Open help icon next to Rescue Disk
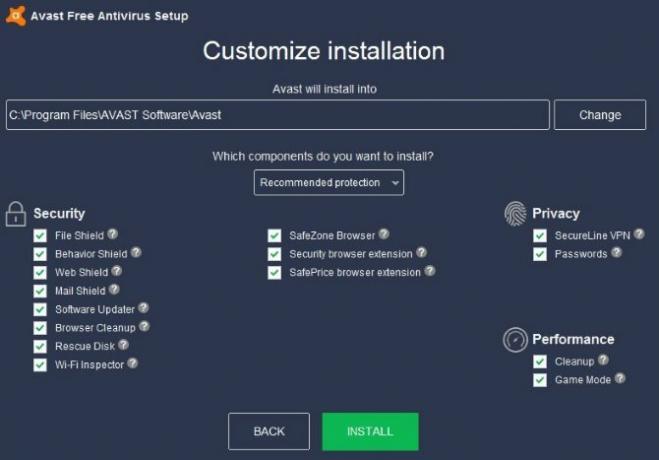This screenshot has width=659, height=460. coord(123,345)
